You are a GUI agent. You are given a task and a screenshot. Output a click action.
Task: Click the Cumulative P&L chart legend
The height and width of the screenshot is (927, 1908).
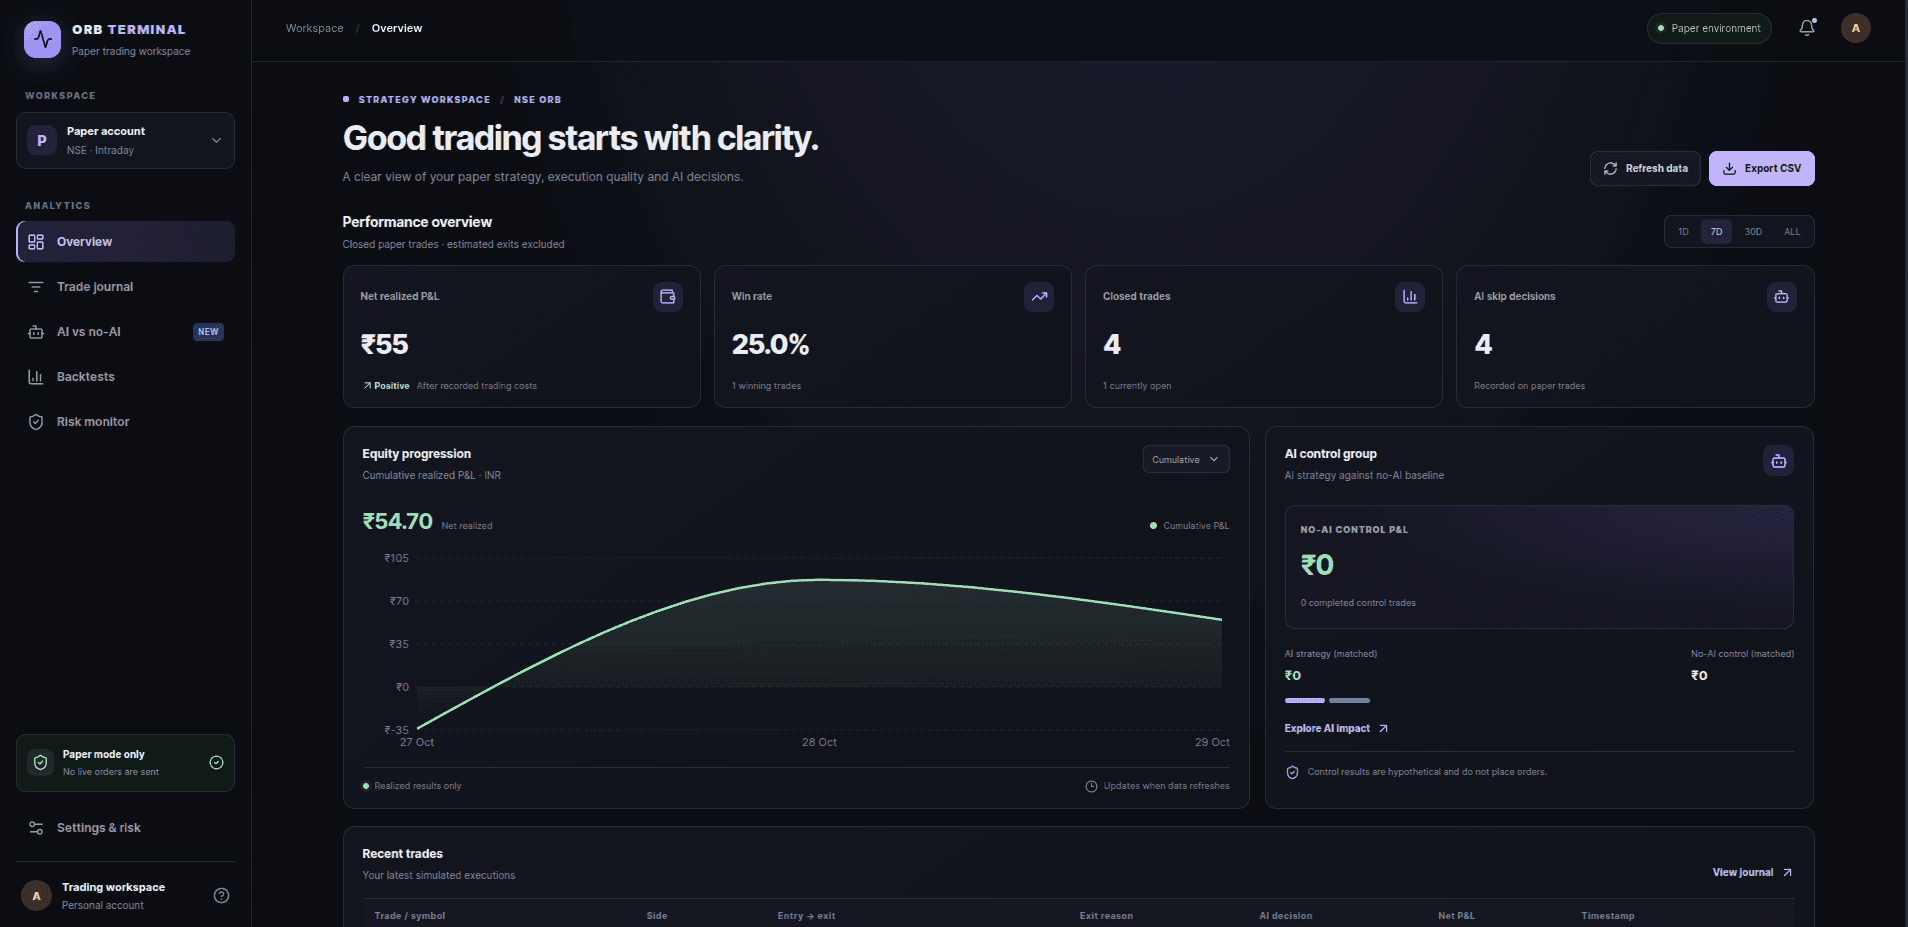(1189, 526)
